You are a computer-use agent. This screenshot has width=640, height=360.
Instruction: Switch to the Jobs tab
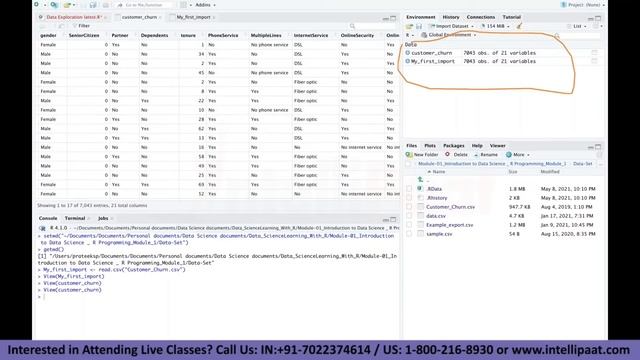(103, 218)
